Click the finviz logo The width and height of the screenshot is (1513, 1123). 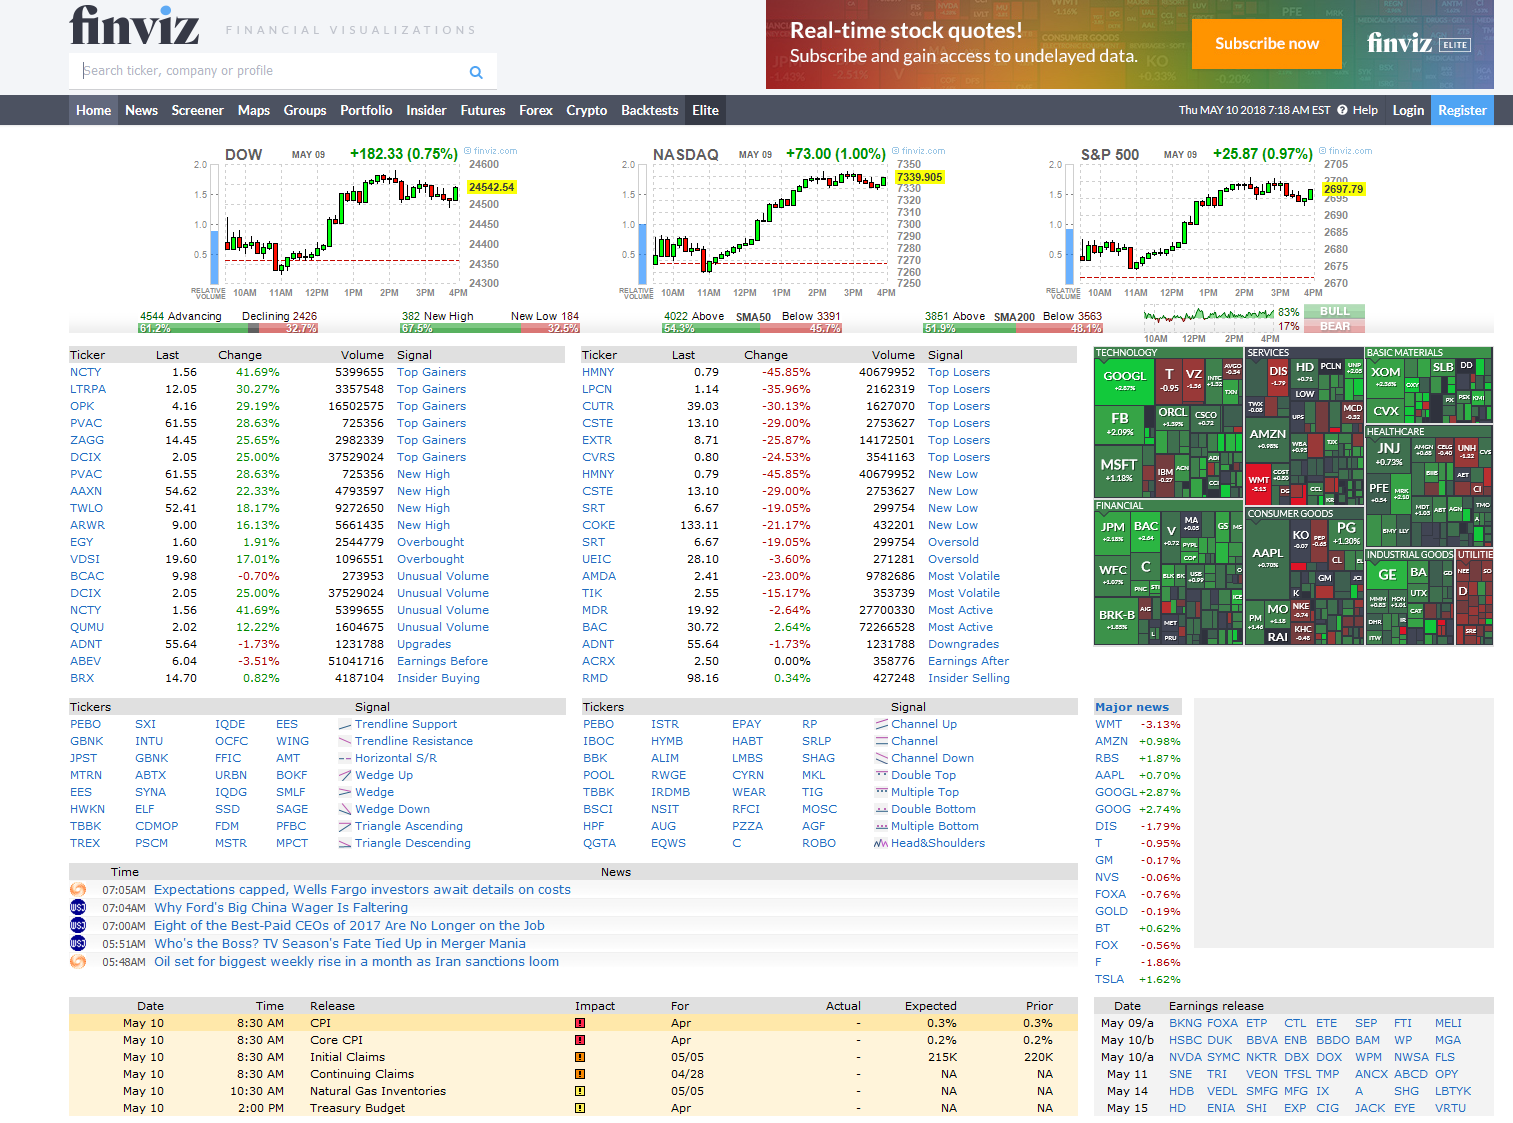(x=134, y=26)
